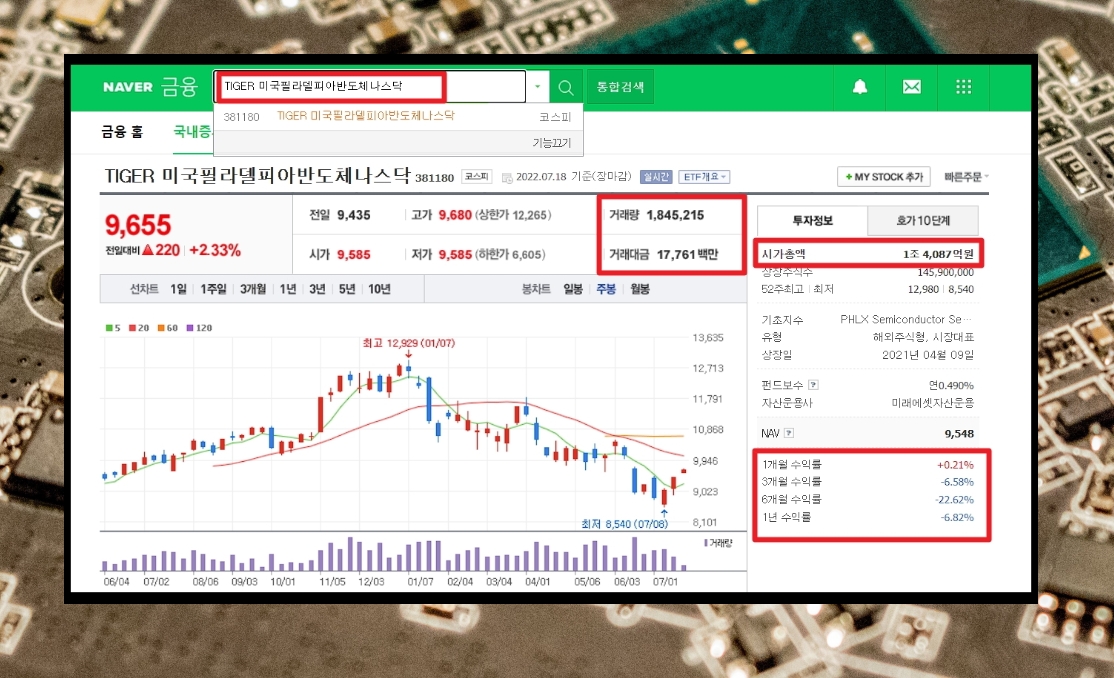Click the 미래에셋자산운용 text
This screenshot has width=1114, height=678.
pyautogui.click(x=932, y=403)
